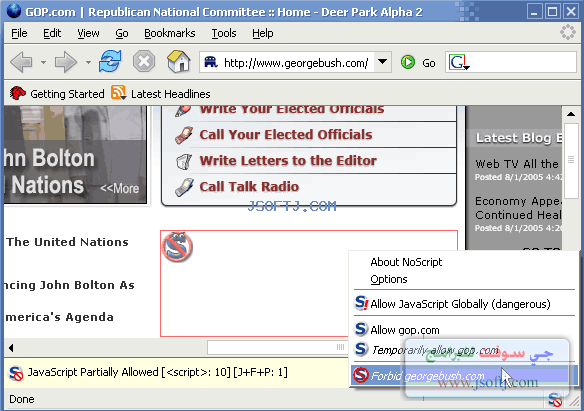Click the Latest Headlines RSS feed icon

(x=118, y=93)
